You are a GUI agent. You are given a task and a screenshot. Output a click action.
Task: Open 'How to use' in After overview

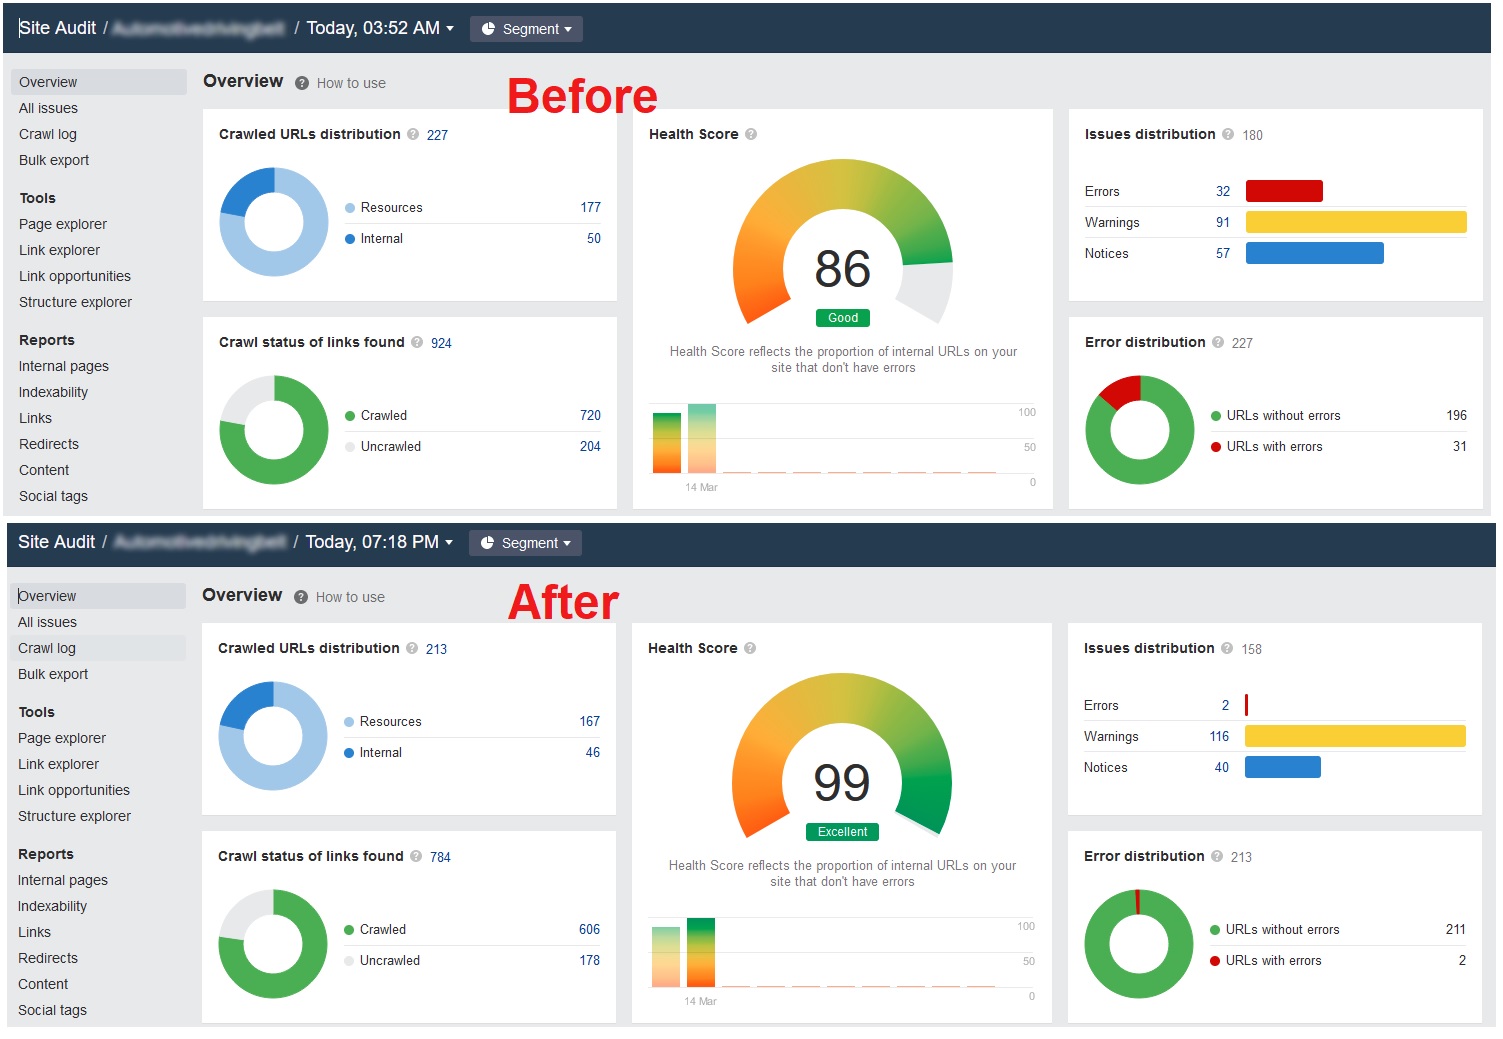350,597
